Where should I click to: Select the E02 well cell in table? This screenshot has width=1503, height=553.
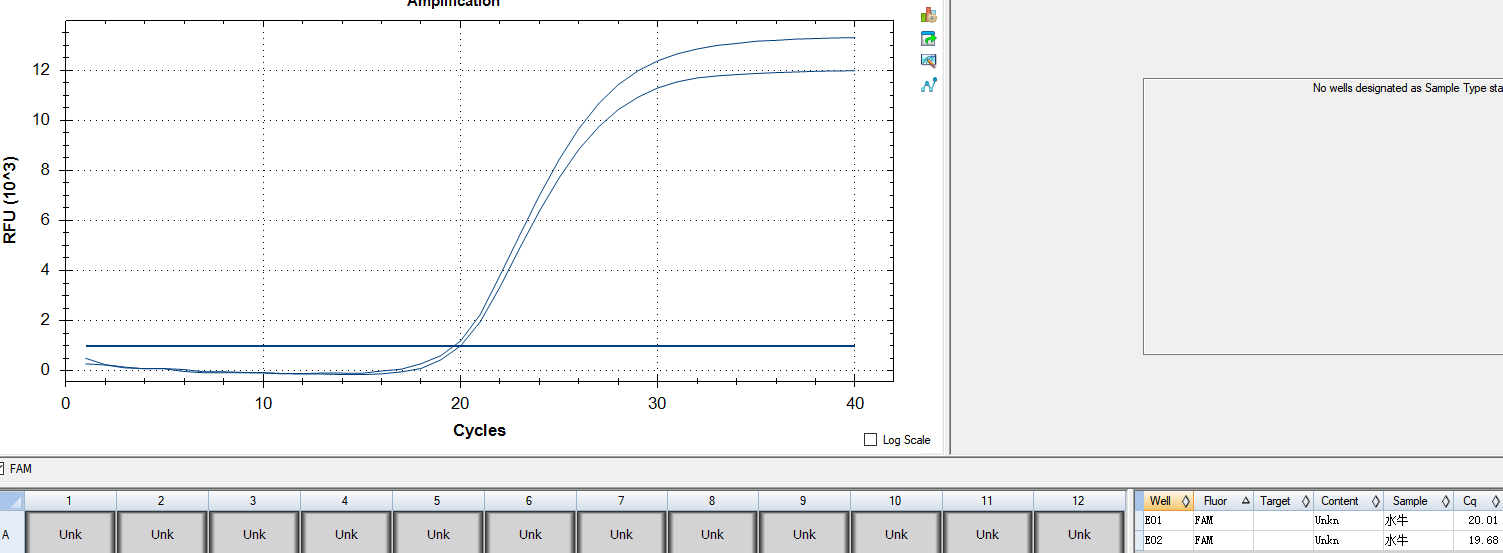click(x=1169, y=540)
